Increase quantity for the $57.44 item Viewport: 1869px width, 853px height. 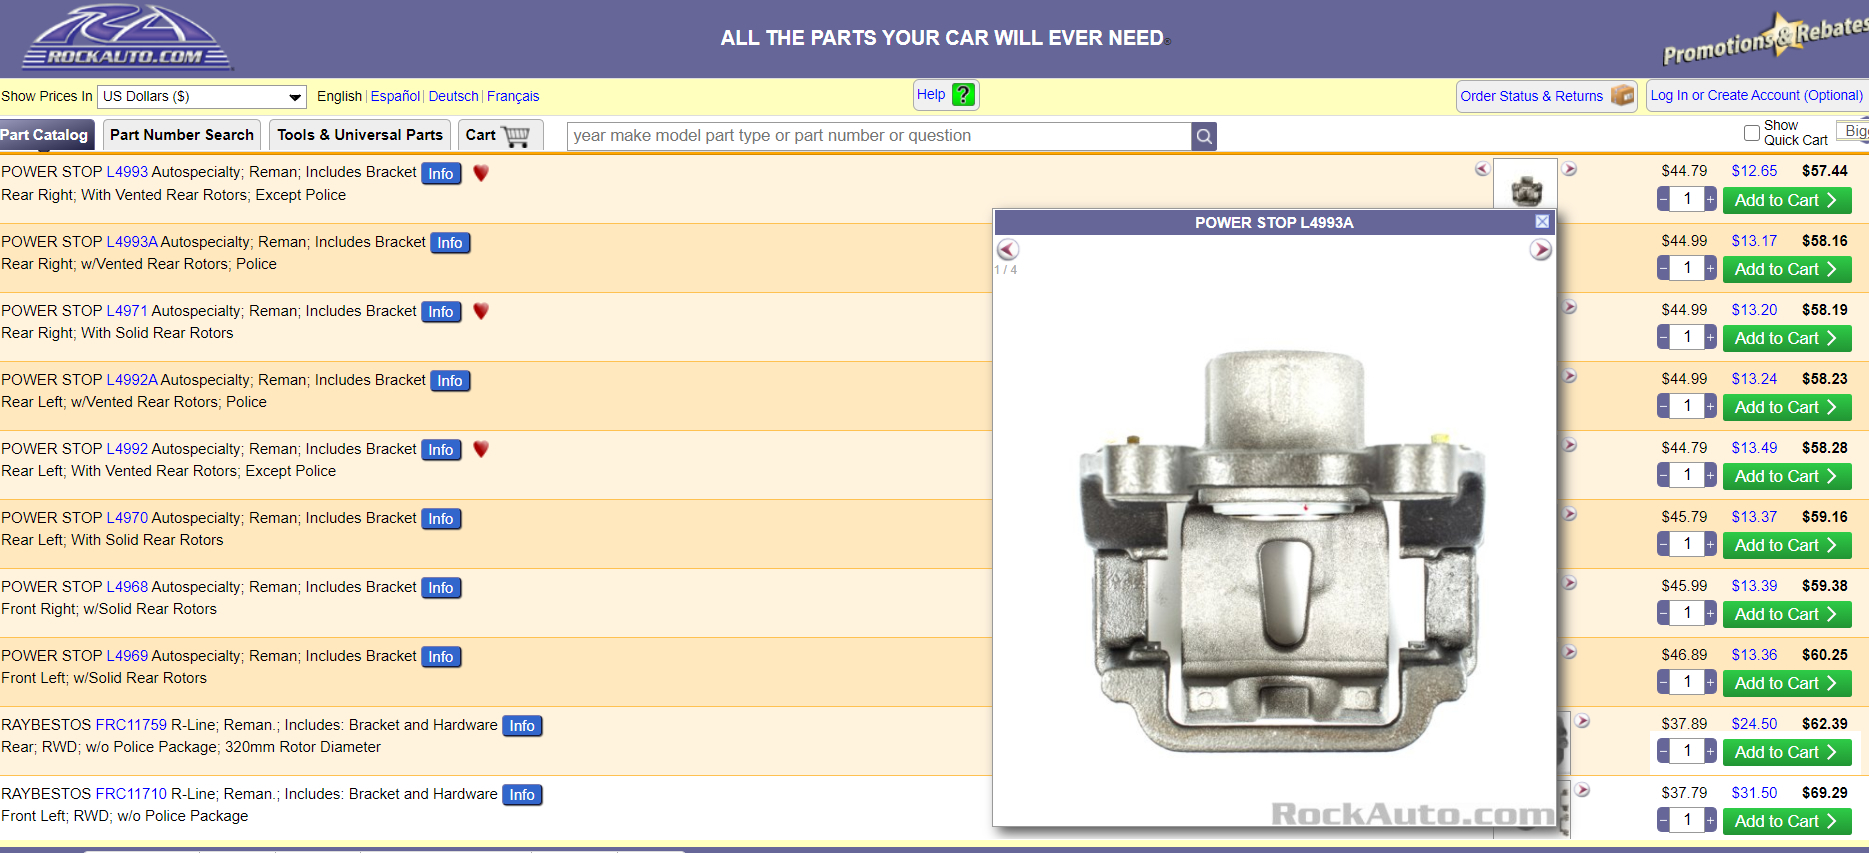[1710, 199]
